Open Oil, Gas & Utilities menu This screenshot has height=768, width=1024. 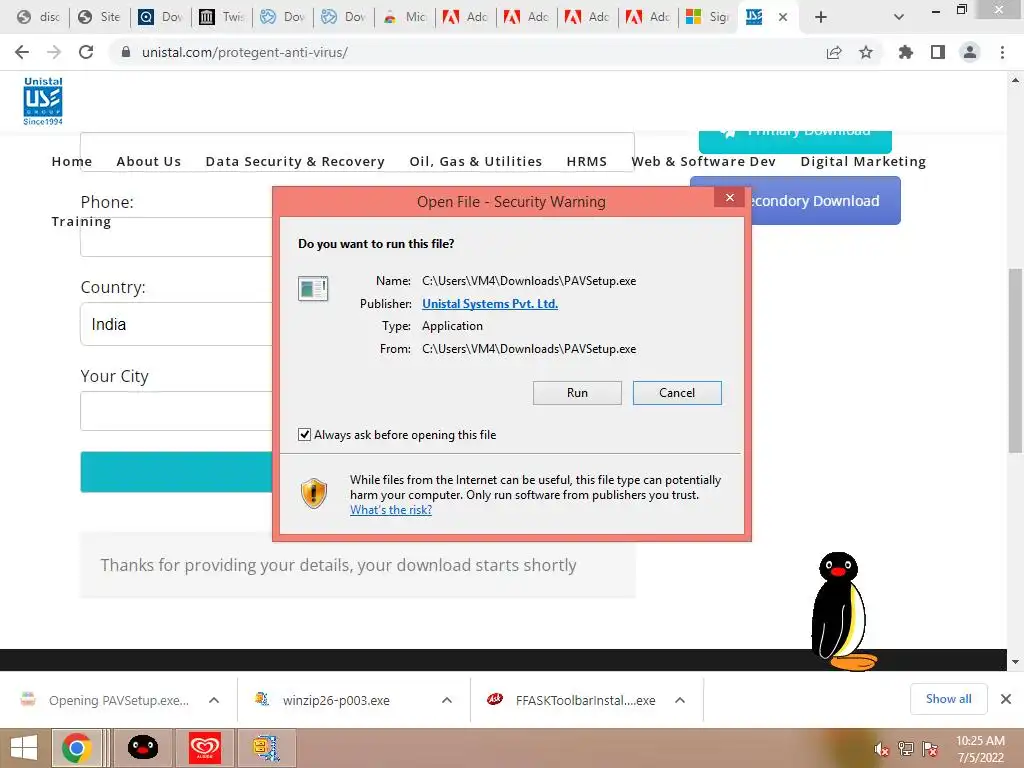[475, 161]
